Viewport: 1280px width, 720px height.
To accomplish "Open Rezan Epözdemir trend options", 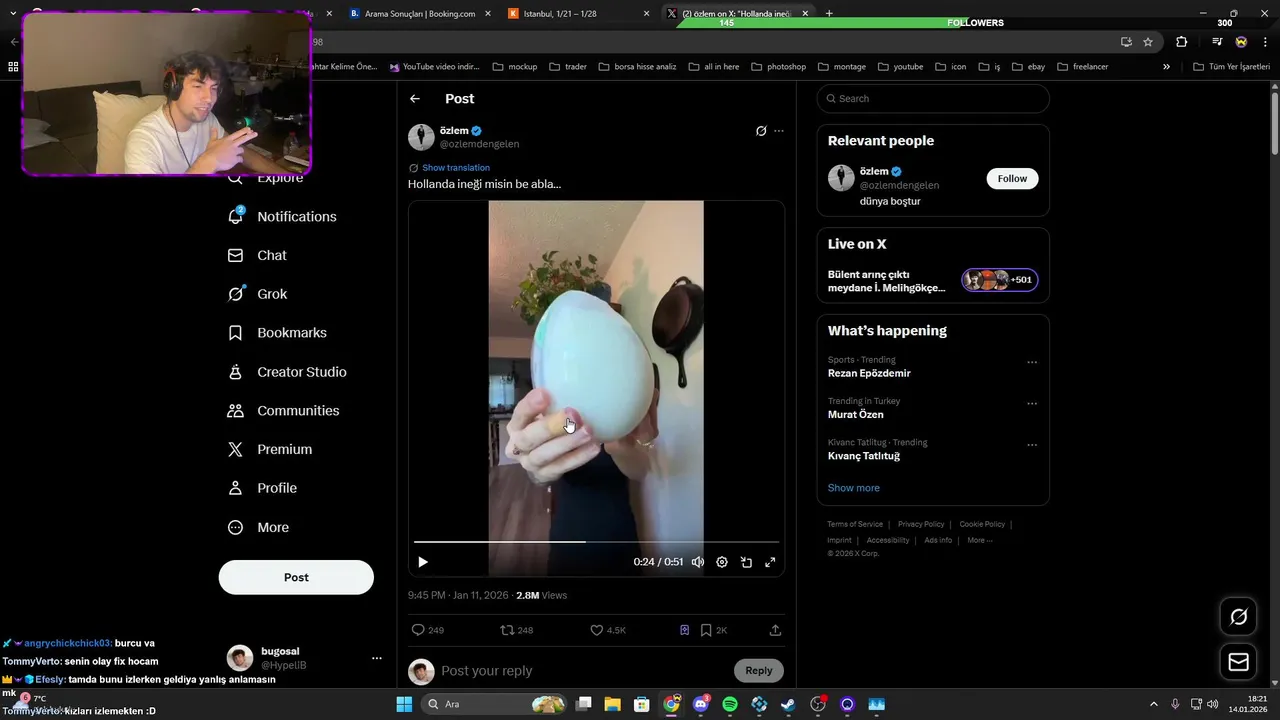I will coord(1032,363).
